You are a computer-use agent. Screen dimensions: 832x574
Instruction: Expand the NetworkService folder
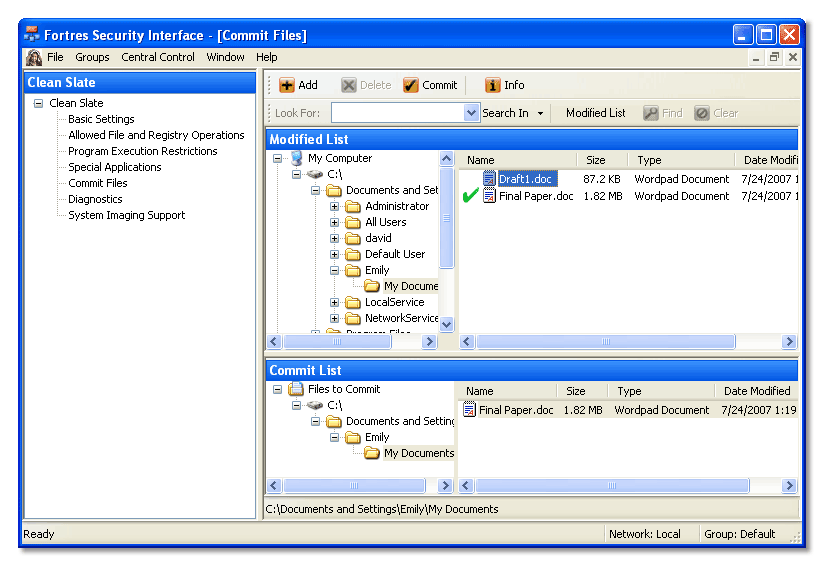(x=334, y=318)
